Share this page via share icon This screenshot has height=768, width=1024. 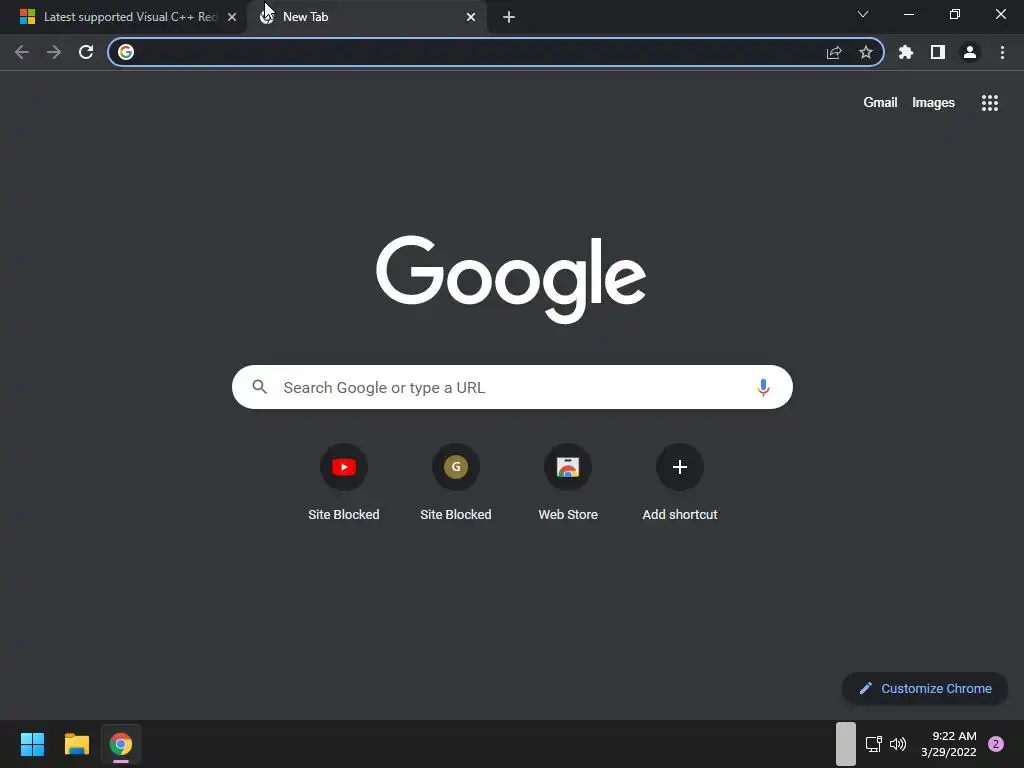coord(834,52)
